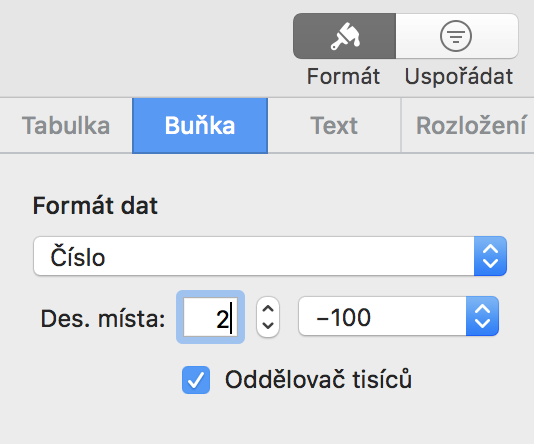Click the Formát label under the paintbrush

pyautogui.click(x=343, y=76)
